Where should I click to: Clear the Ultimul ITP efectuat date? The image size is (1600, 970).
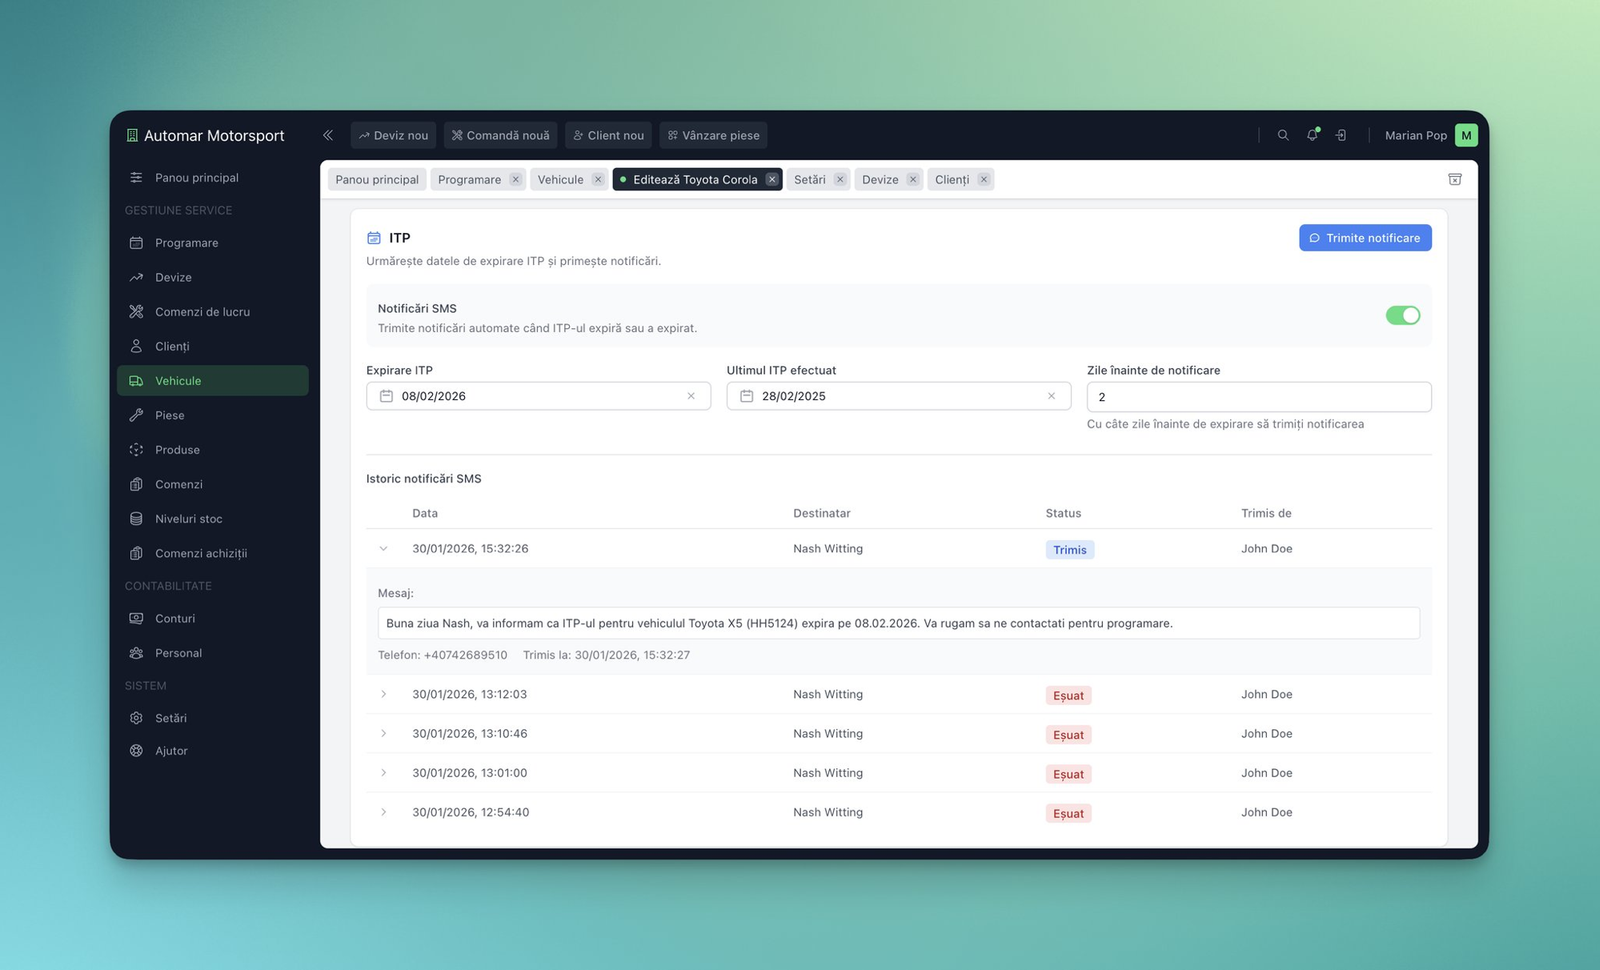click(1051, 396)
